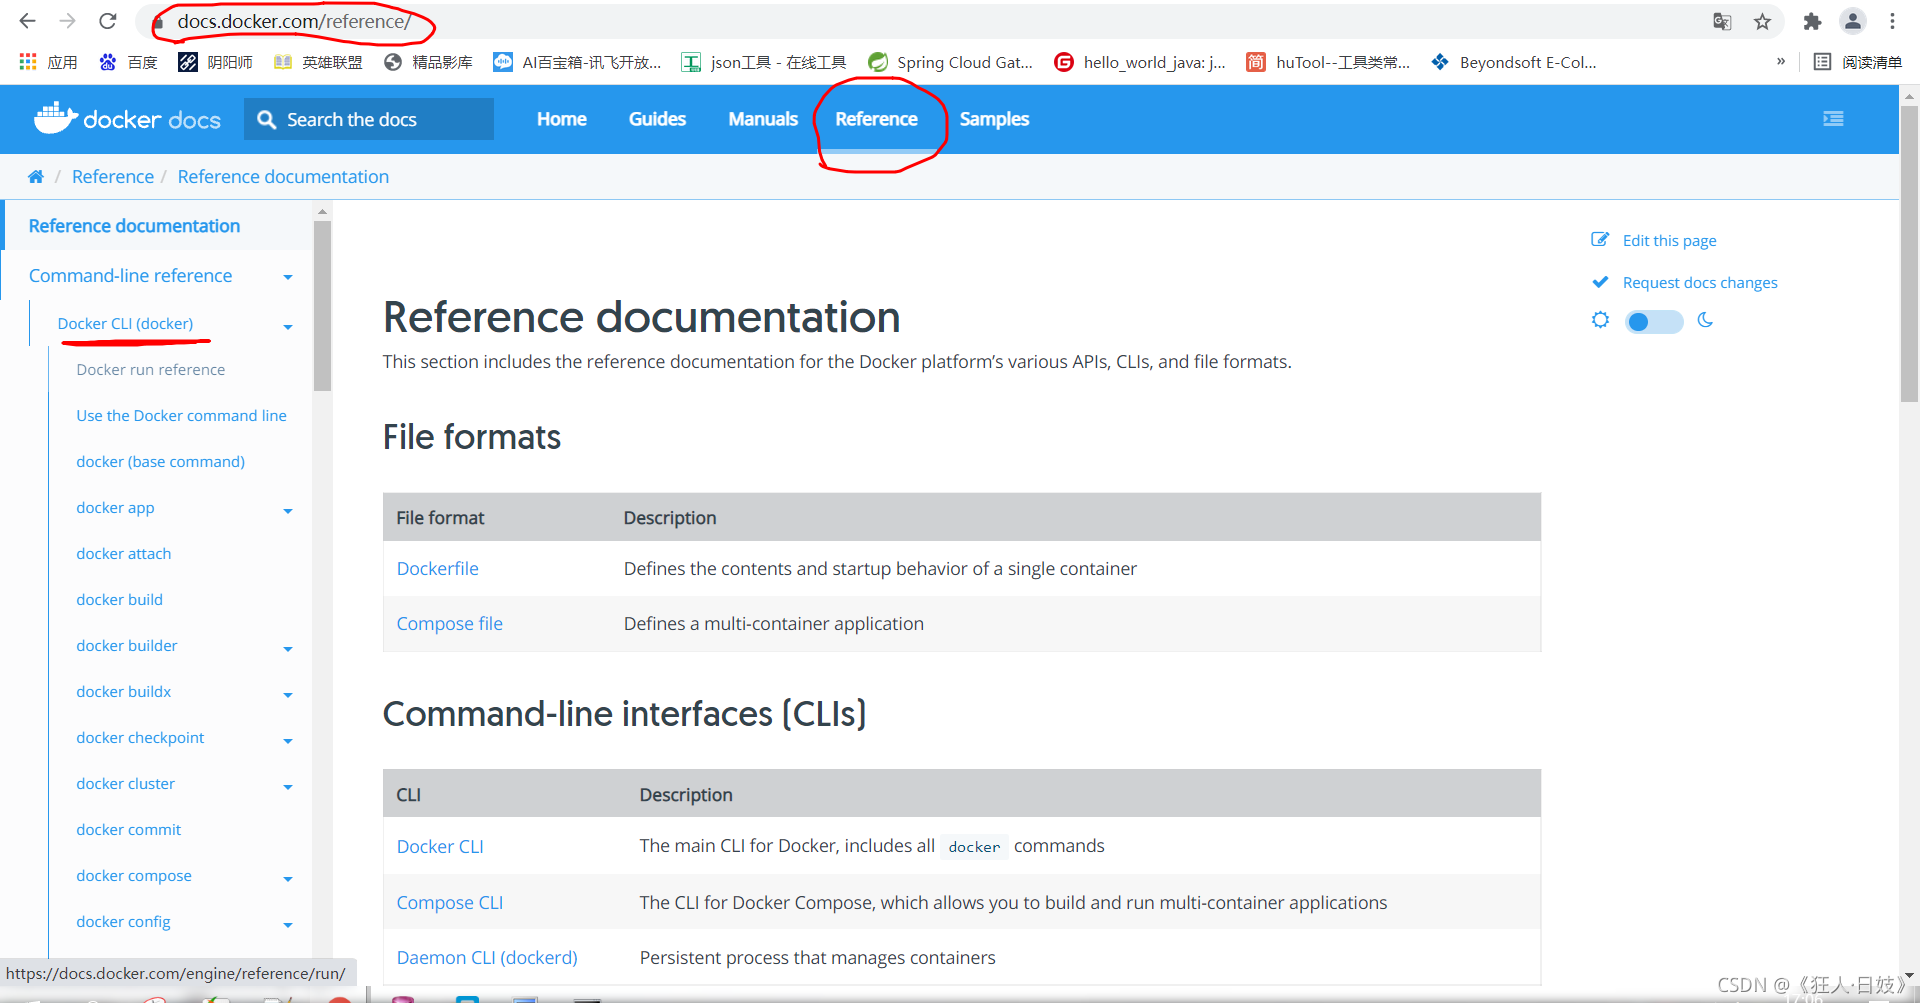Click the sun light-mode icon
Viewport: 1920px width, 1003px height.
coord(1601,320)
